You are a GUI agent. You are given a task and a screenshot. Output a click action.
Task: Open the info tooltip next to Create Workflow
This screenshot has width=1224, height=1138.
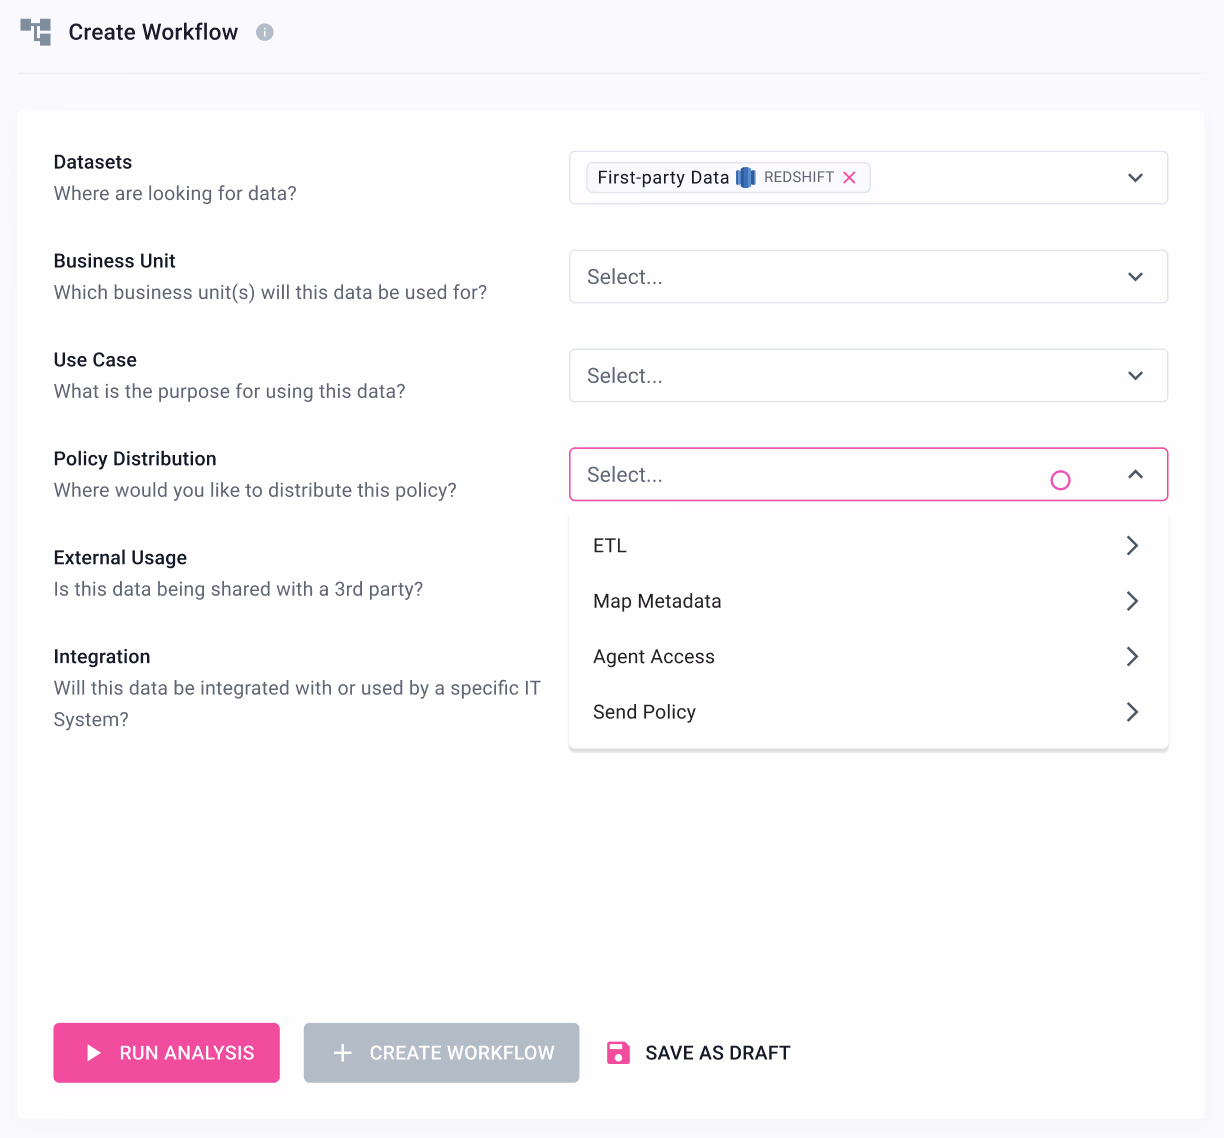point(264,32)
